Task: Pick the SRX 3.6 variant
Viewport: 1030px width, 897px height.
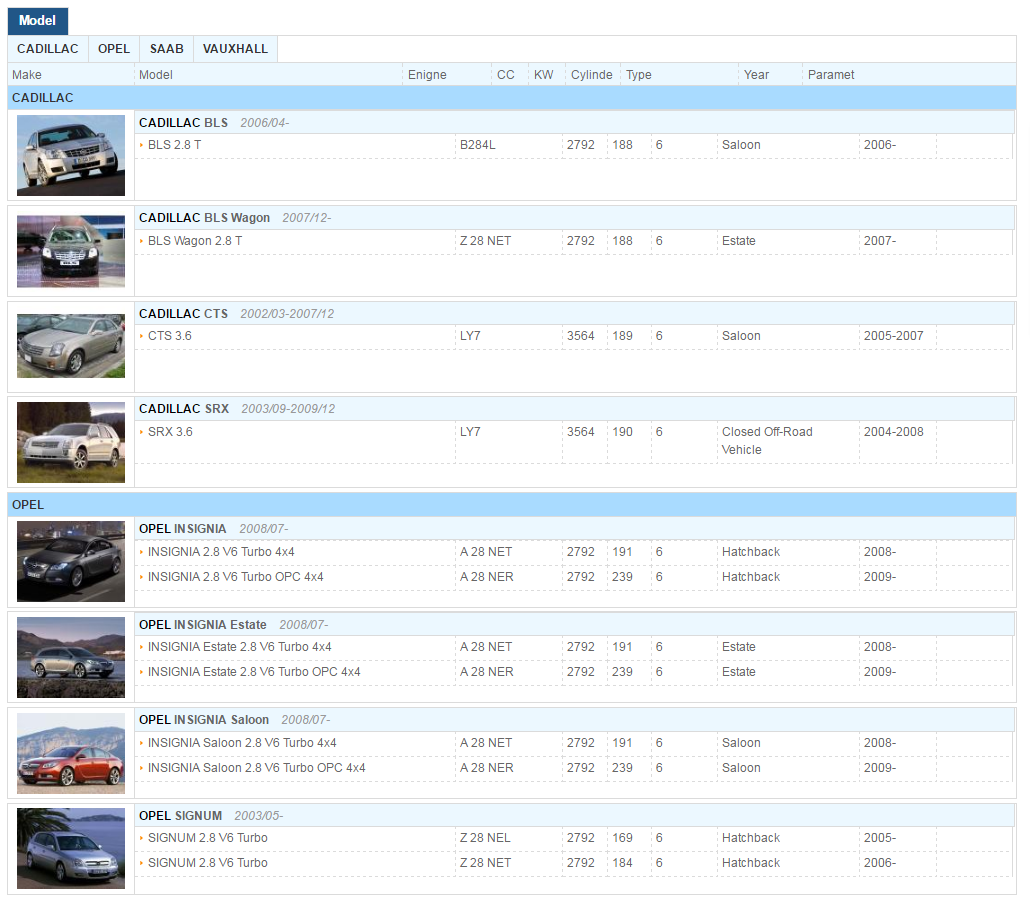Action: coord(170,432)
